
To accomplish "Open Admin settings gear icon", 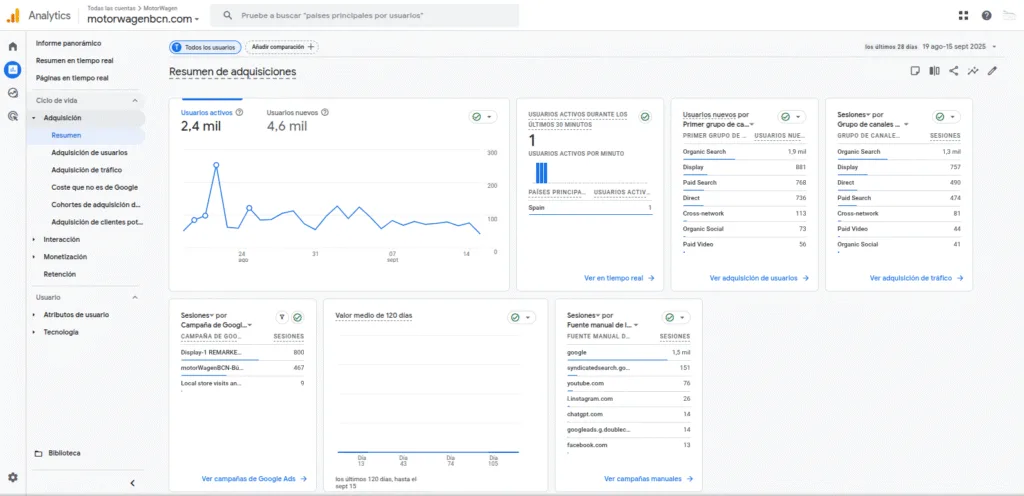I will click(12, 477).
